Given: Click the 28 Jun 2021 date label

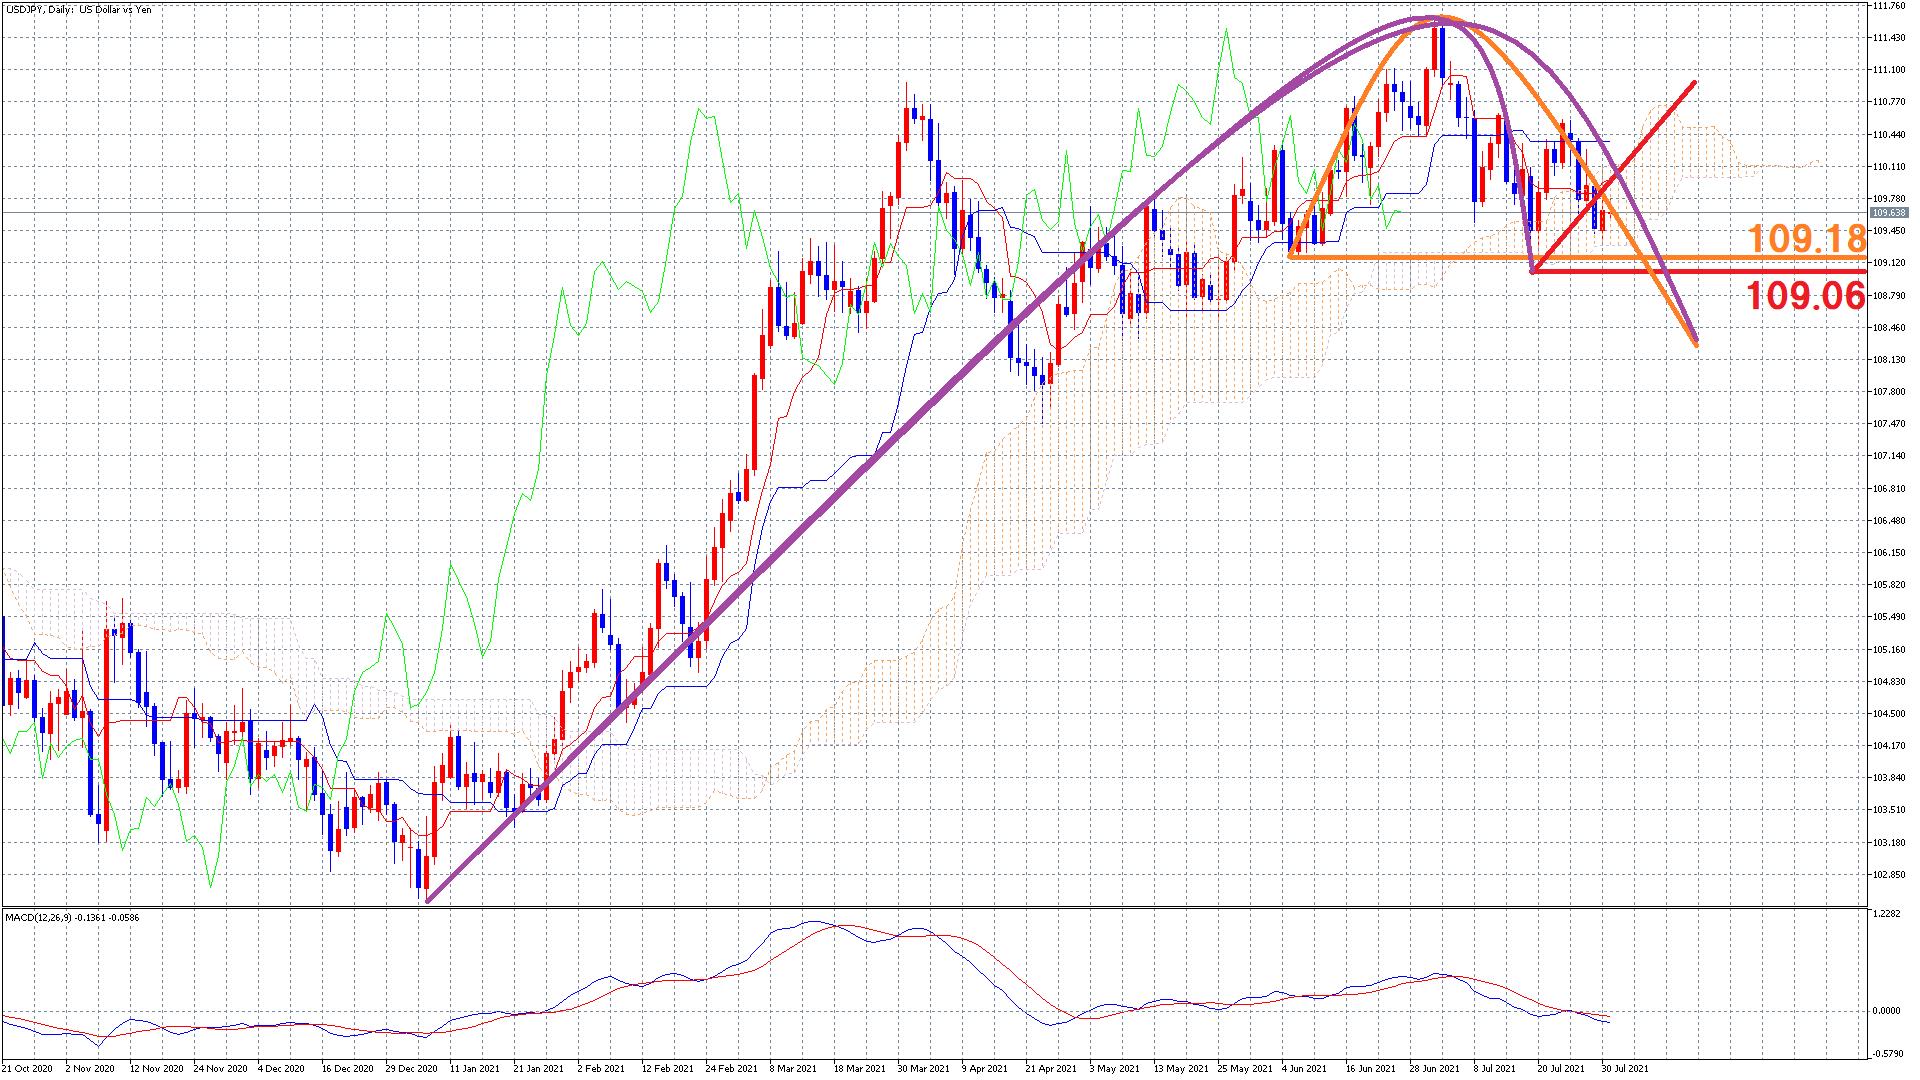Looking at the screenshot, I should [x=1434, y=1069].
